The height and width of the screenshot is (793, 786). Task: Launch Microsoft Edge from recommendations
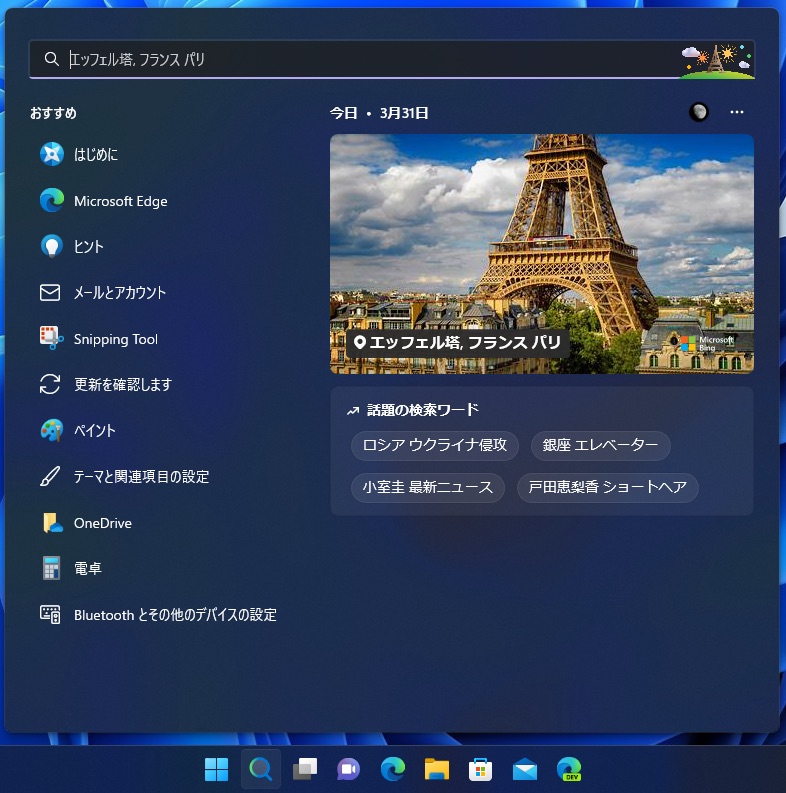point(120,201)
